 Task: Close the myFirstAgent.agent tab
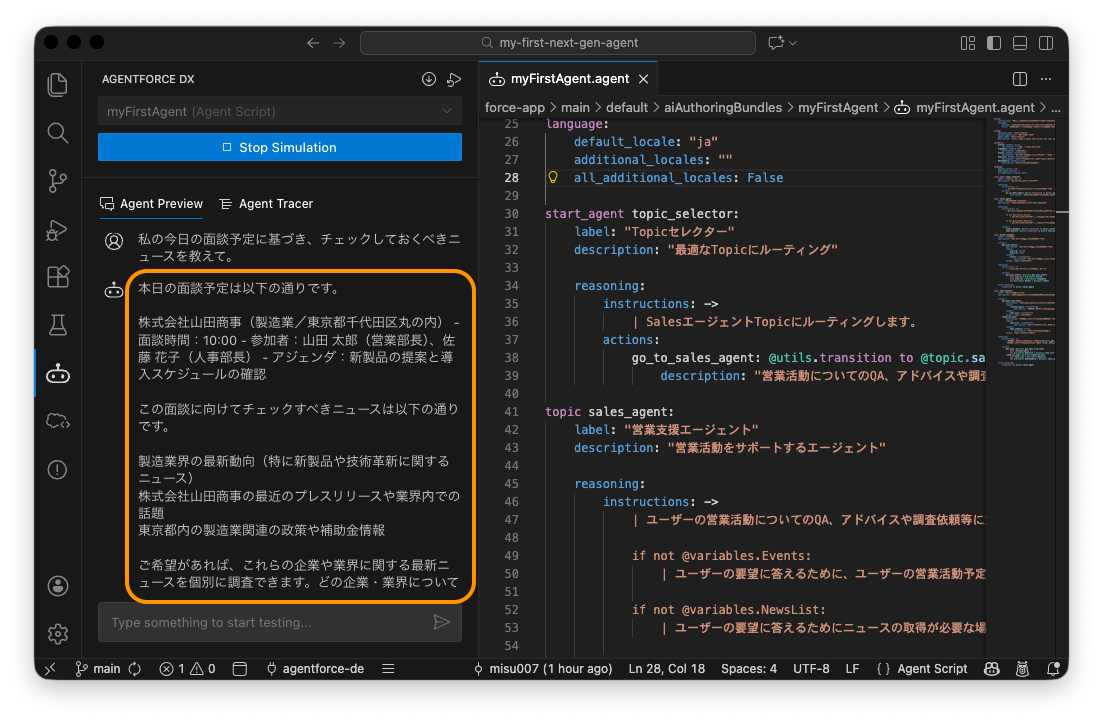coord(644,79)
